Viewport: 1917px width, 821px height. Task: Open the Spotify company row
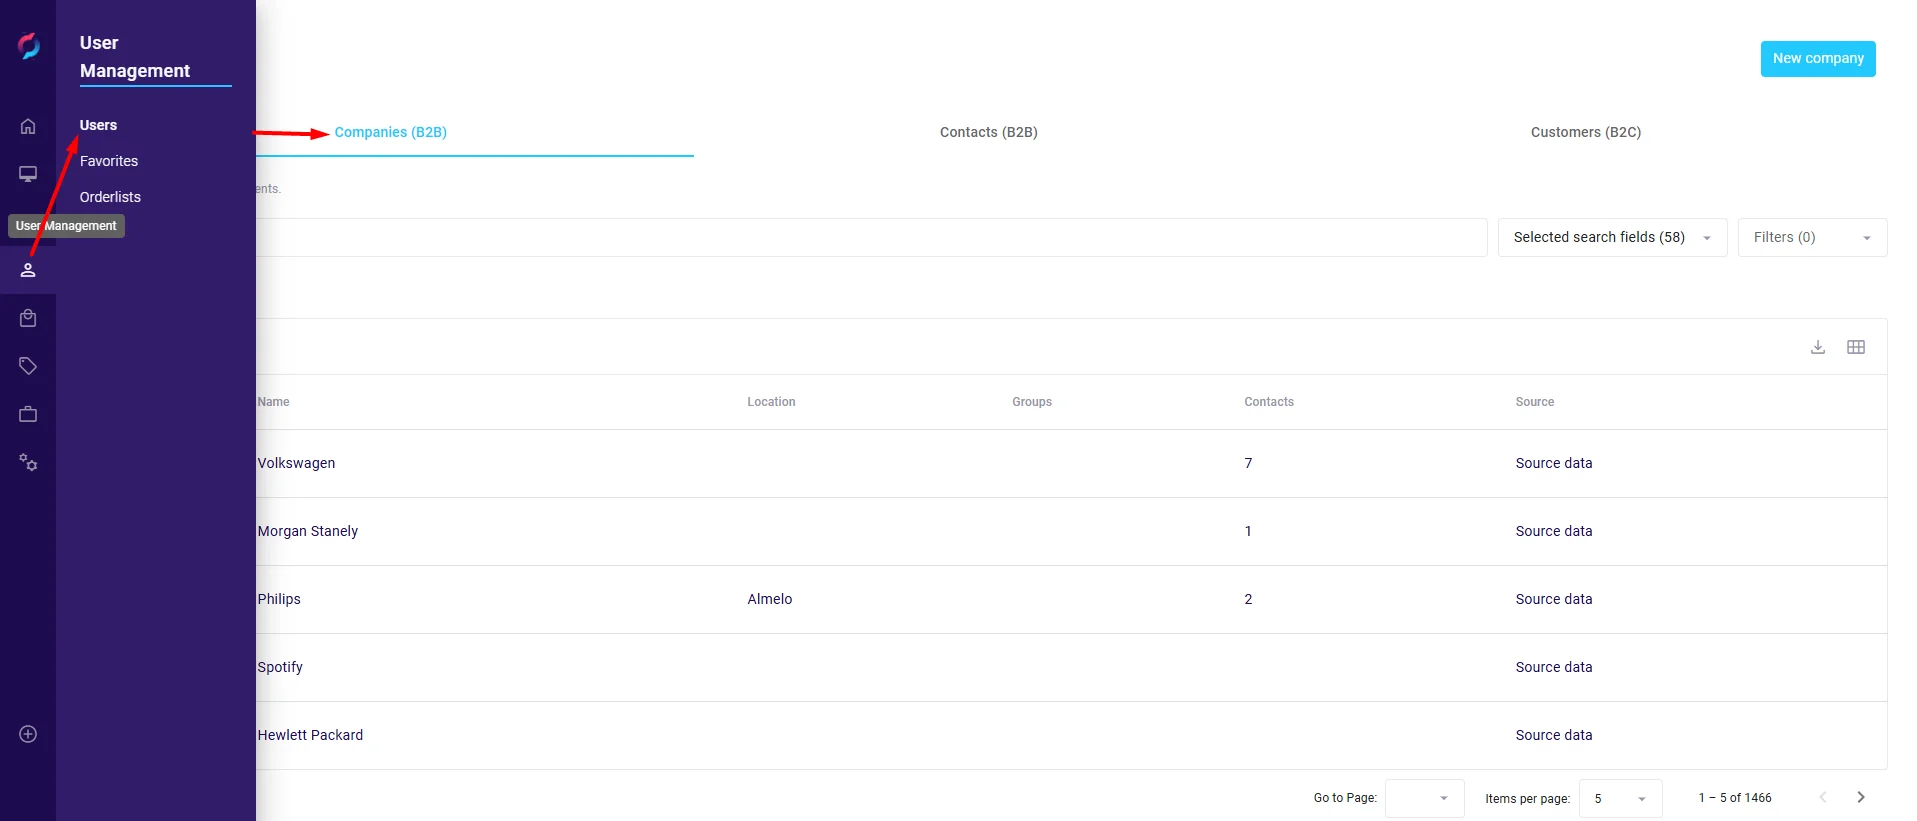[1071, 667]
